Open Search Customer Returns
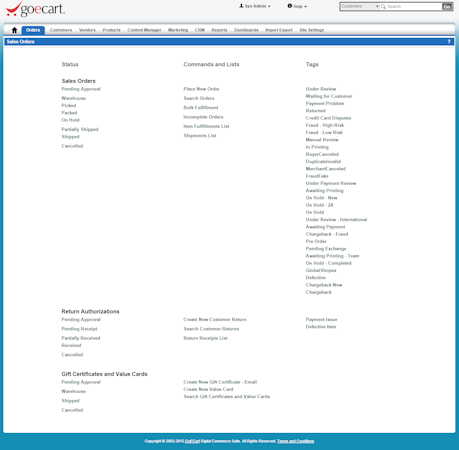This screenshot has width=459, height=450. (211, 329)
